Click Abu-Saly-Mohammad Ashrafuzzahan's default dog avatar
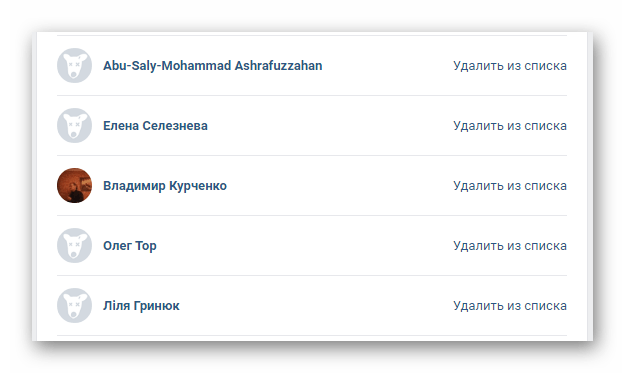 click(x=75, y=65)
